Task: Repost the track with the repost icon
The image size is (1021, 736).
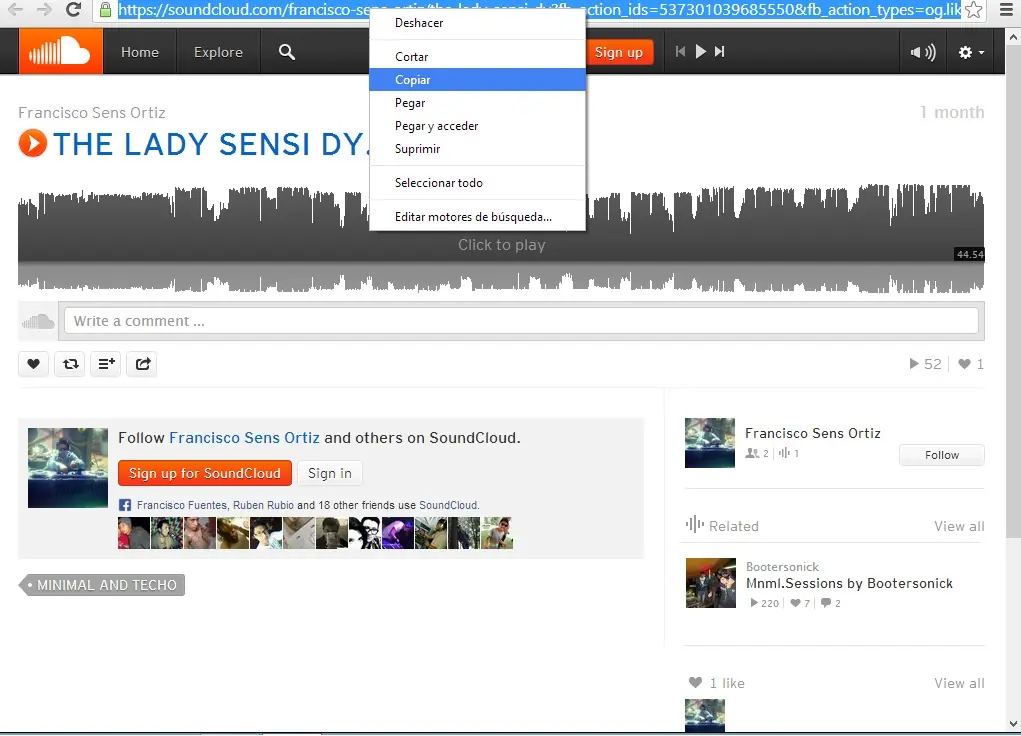Action: point(70,364)
